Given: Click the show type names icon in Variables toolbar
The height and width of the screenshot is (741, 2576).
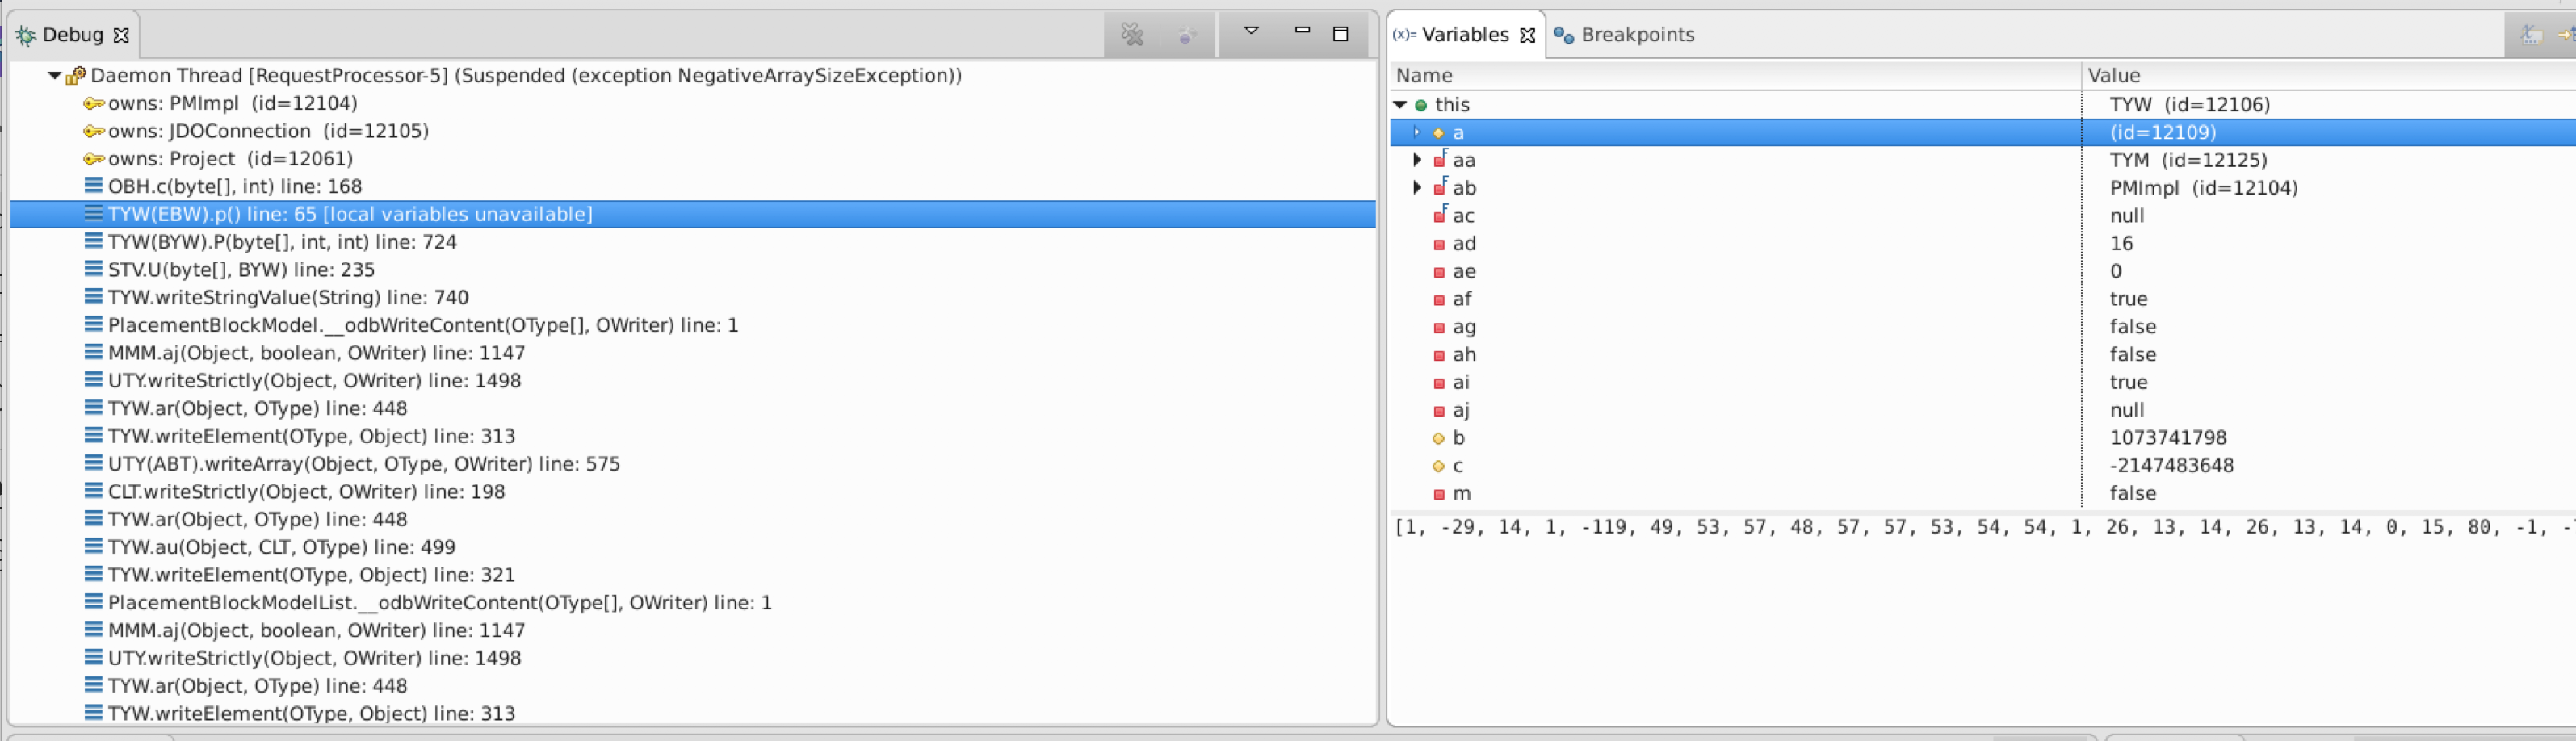Looking at the screenshot, I should (2531, 35).
